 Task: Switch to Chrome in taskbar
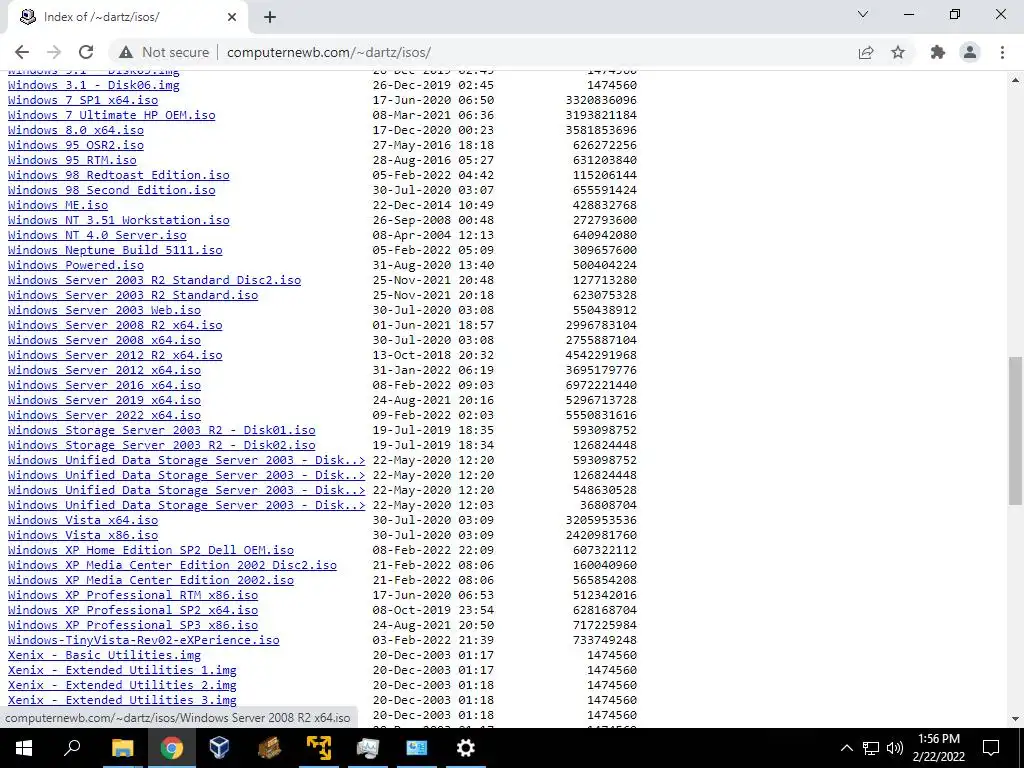(171, 748)
